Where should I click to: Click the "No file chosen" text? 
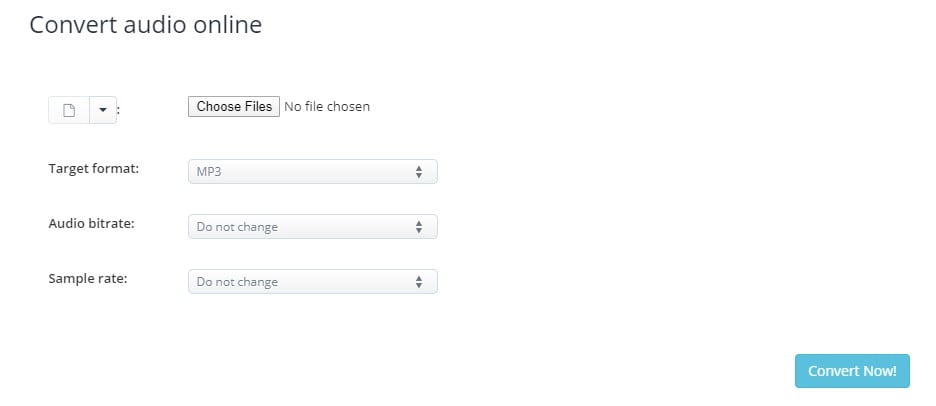tap(327, 106)
